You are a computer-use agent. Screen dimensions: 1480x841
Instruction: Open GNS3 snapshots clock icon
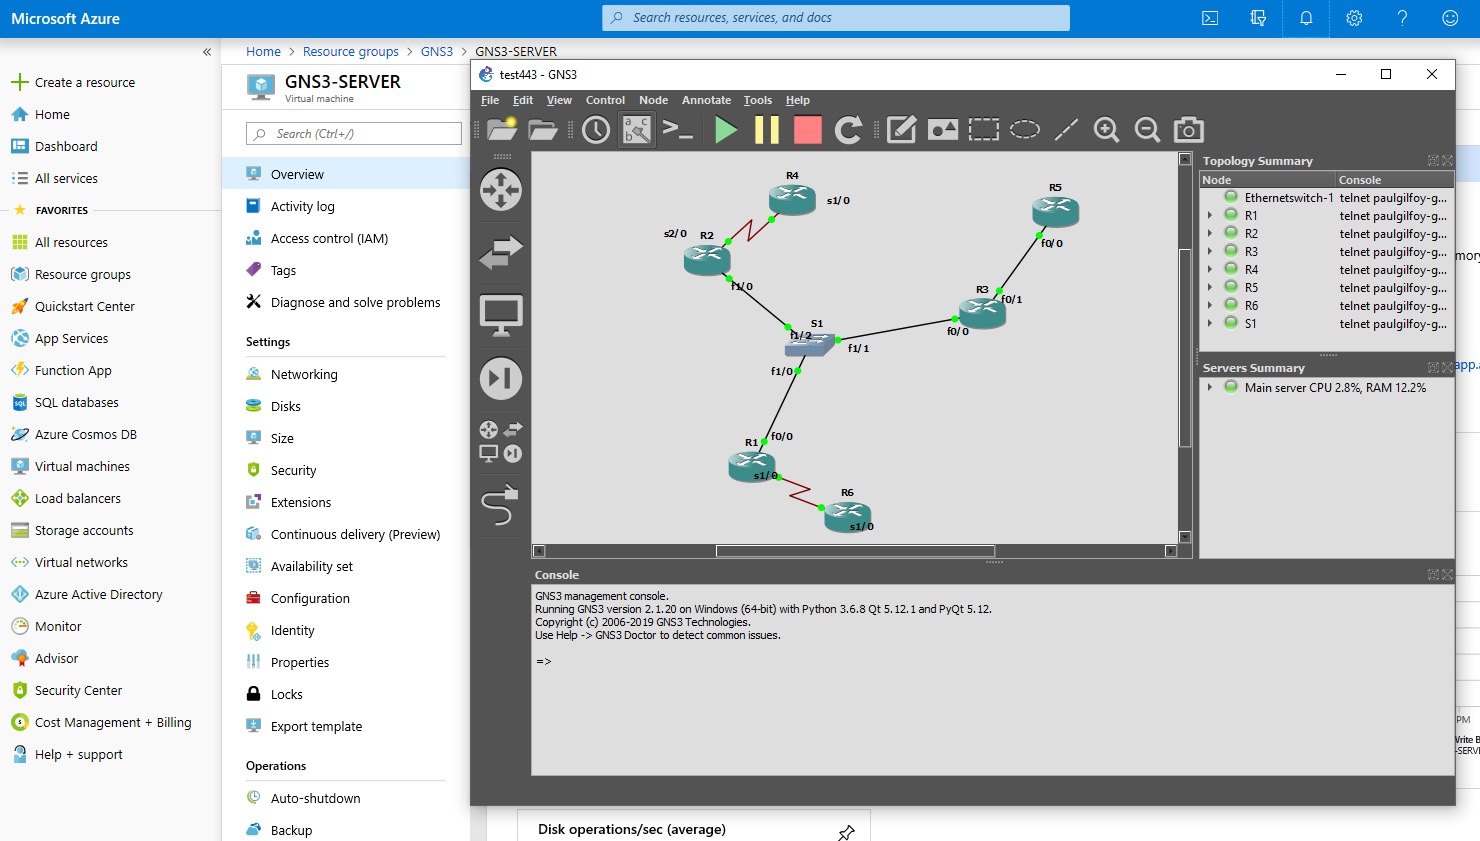[x=596, y=129]
